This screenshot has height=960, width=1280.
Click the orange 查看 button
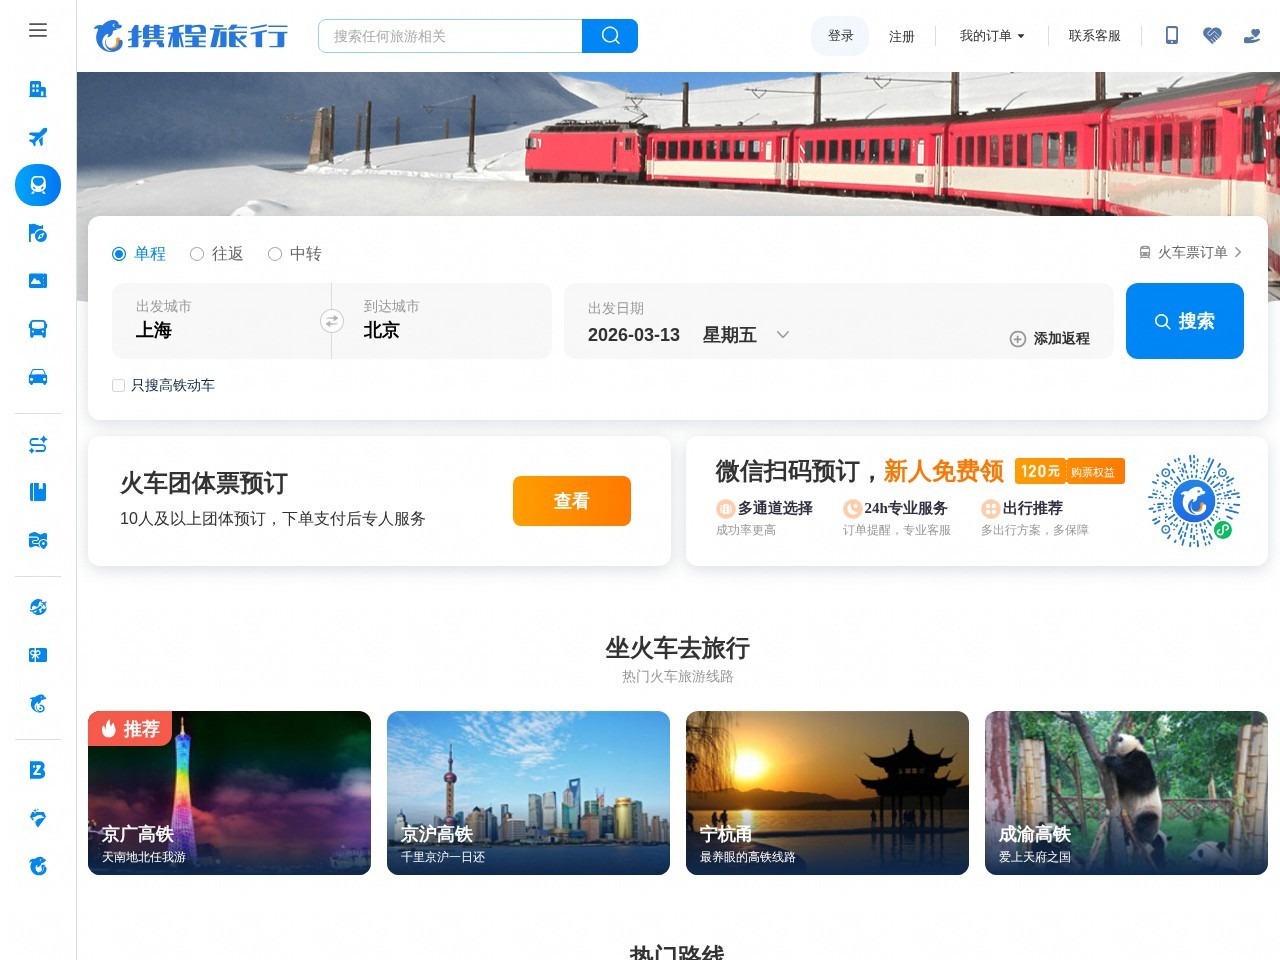[x=572, y=501]
